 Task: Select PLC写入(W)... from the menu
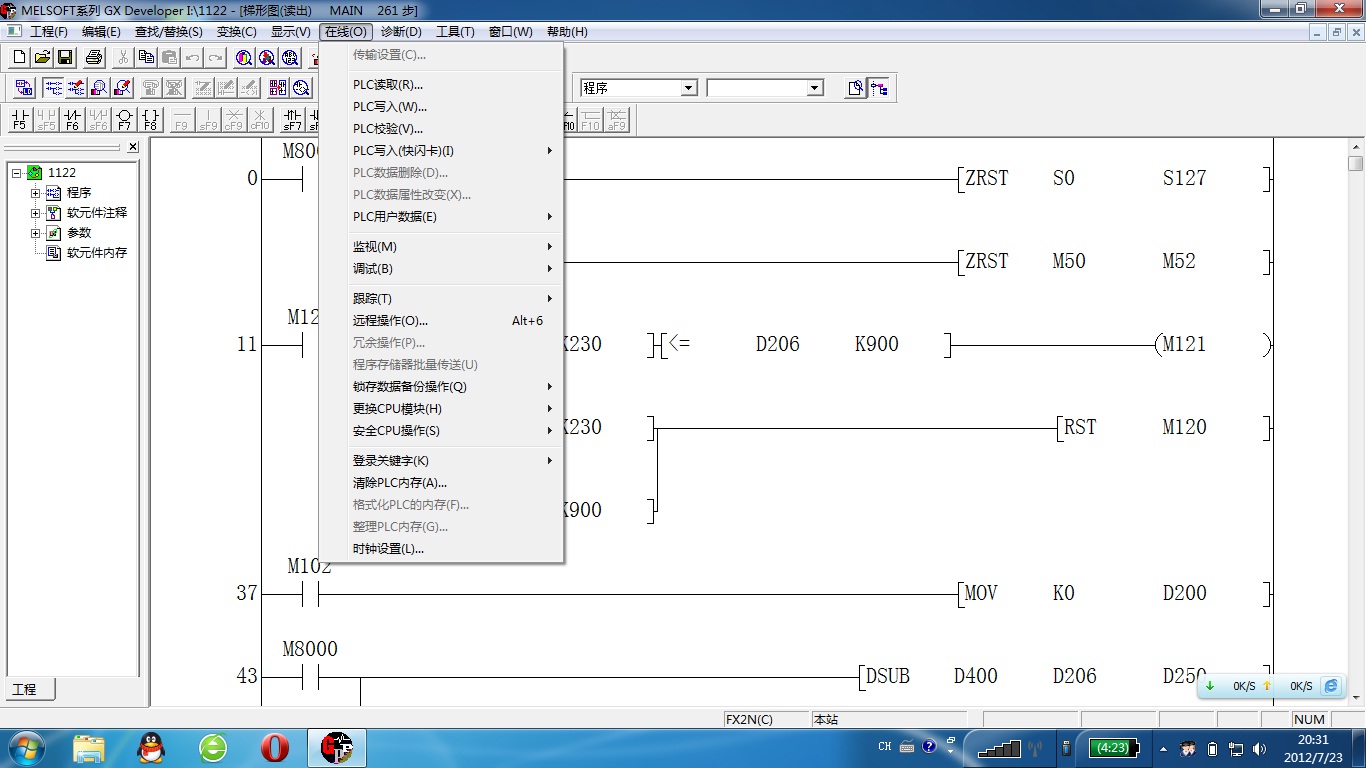390,107
